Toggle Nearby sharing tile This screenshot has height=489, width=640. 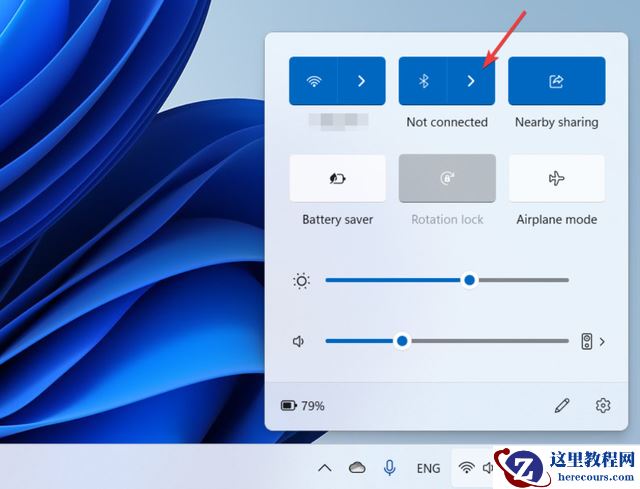click(x=557, y=81)
